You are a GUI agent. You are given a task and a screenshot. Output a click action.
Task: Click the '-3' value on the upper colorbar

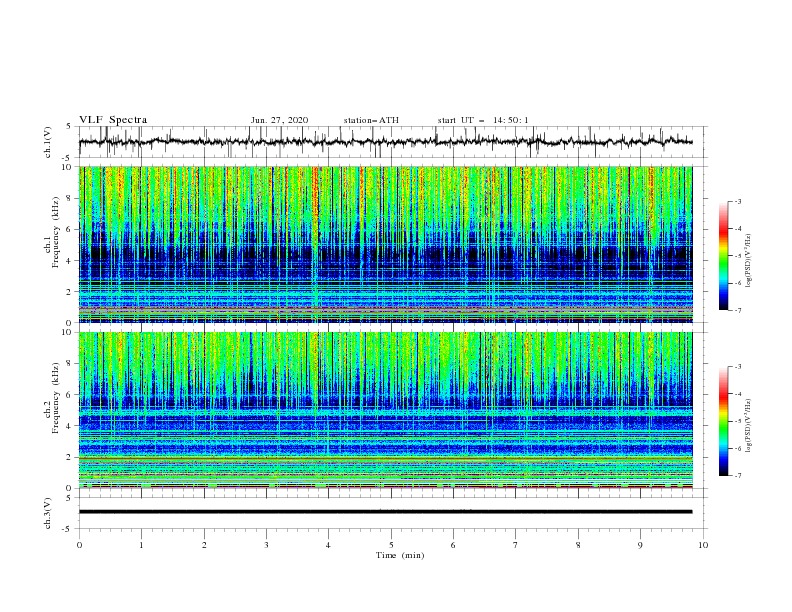737,201
